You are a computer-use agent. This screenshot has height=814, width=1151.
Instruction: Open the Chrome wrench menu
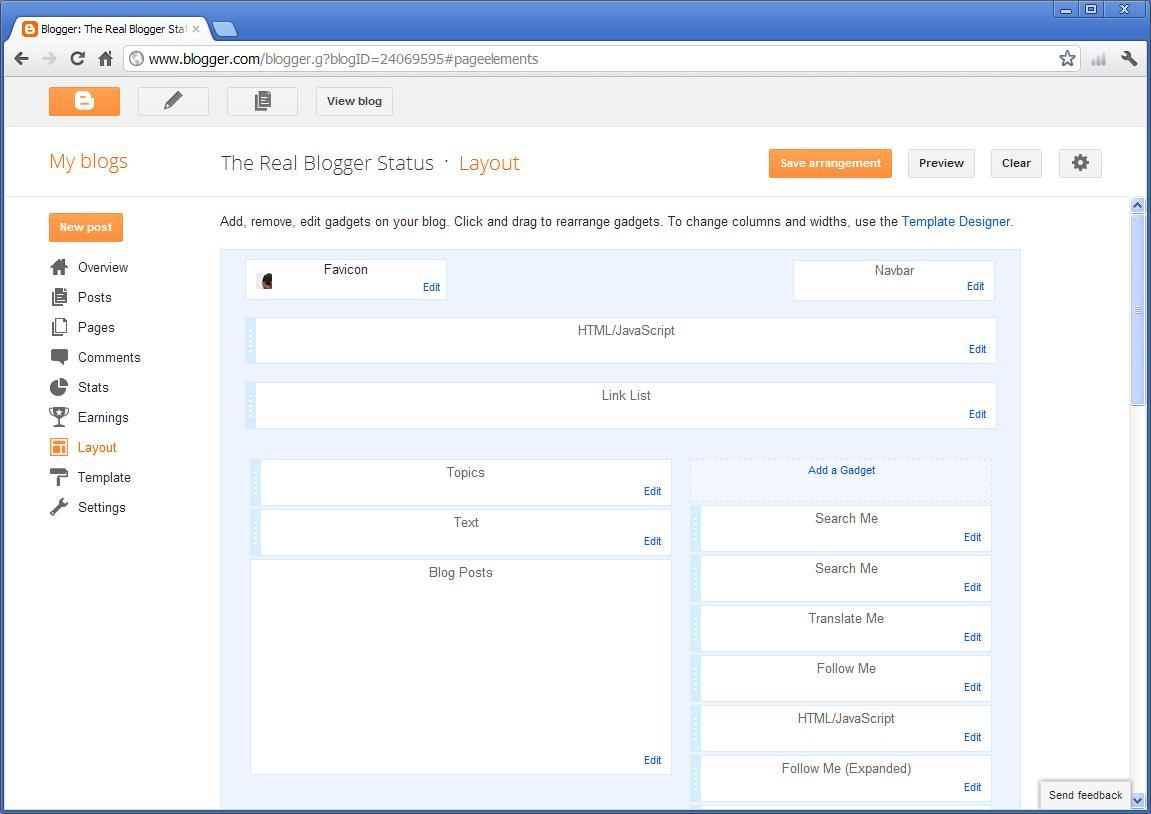[1129, 59]
